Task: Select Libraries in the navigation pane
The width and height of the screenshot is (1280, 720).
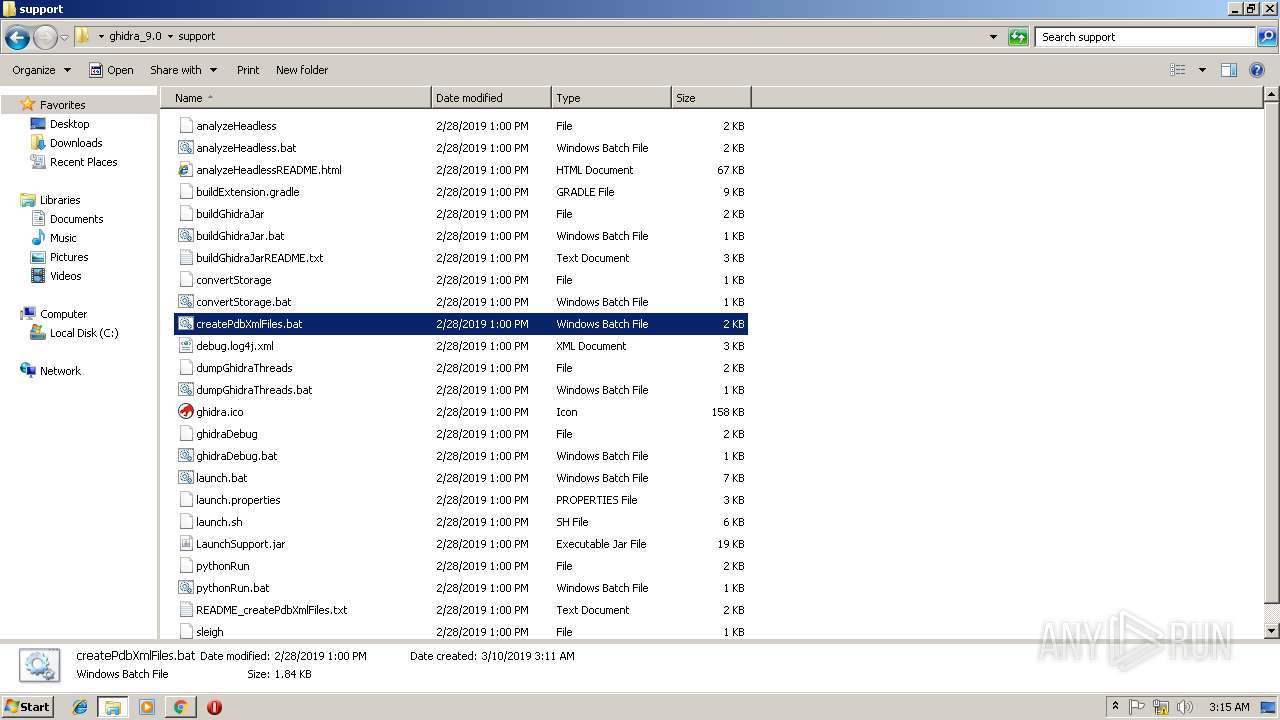Action: click(x=60, y=200)
